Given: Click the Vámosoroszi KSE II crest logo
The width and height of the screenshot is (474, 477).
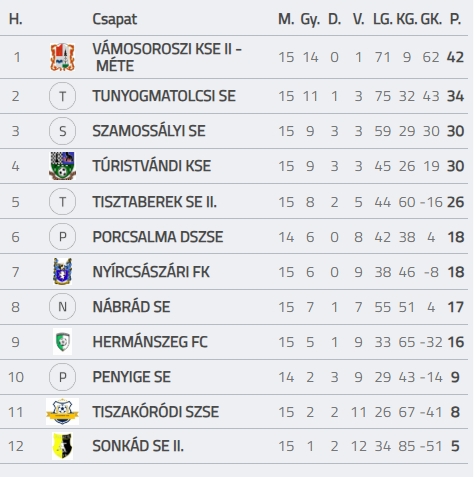Looking at the screenshot, I should click(x=62, y=57).
